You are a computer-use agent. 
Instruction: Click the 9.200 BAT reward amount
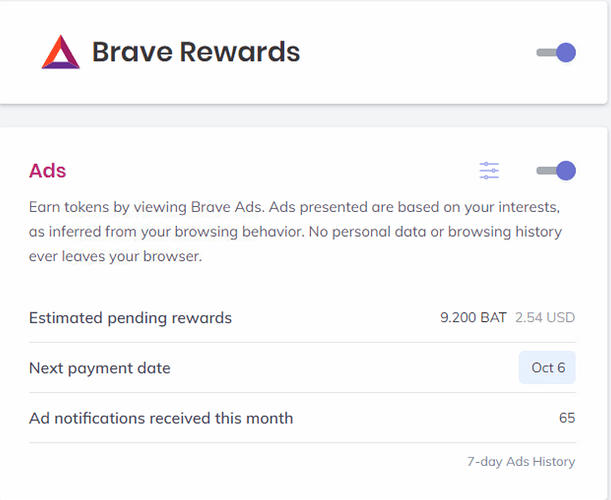coord(474,318)
